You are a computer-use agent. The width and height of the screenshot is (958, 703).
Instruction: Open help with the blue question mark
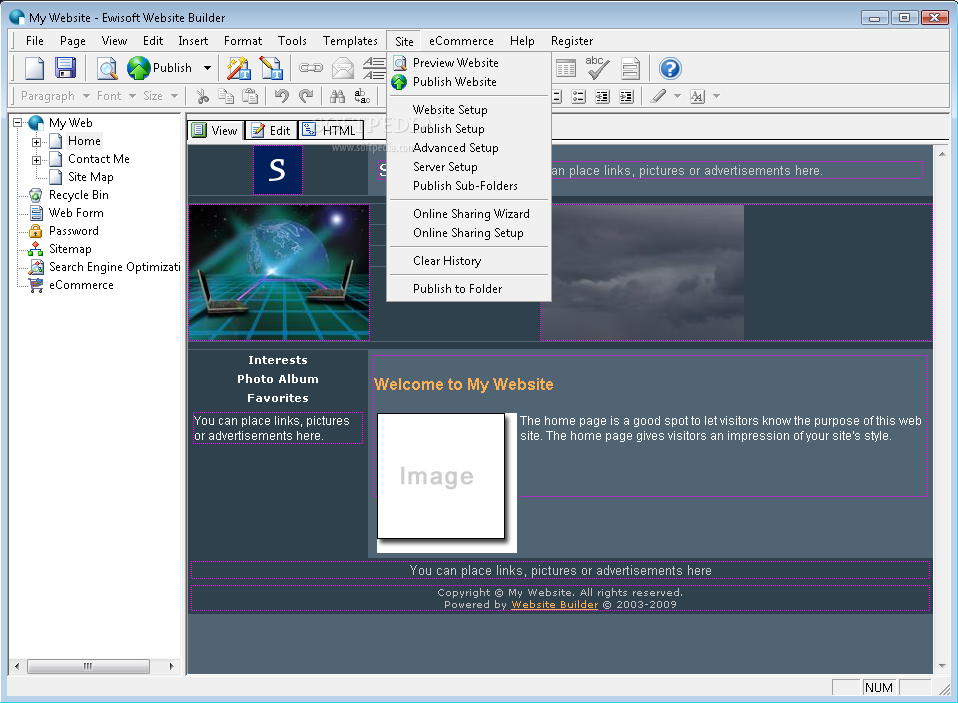click(x=670, y=68)
